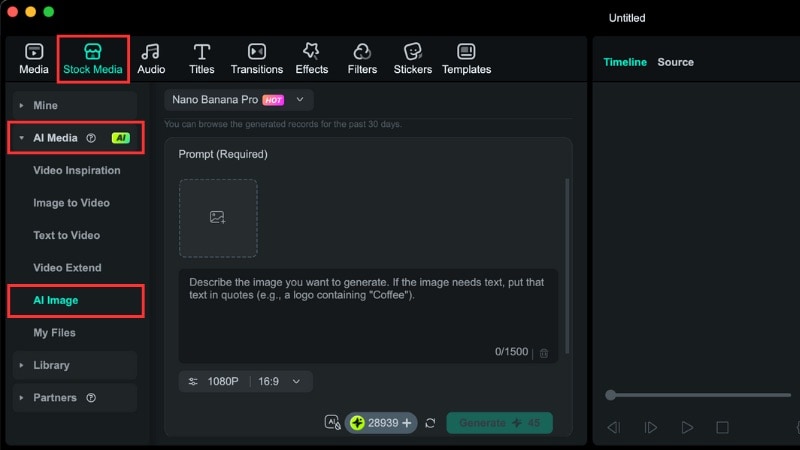Image resolution: width=800 pixels, height=450 pixels.
Task: Click the reference image upload box
Action: coord(218,218)
